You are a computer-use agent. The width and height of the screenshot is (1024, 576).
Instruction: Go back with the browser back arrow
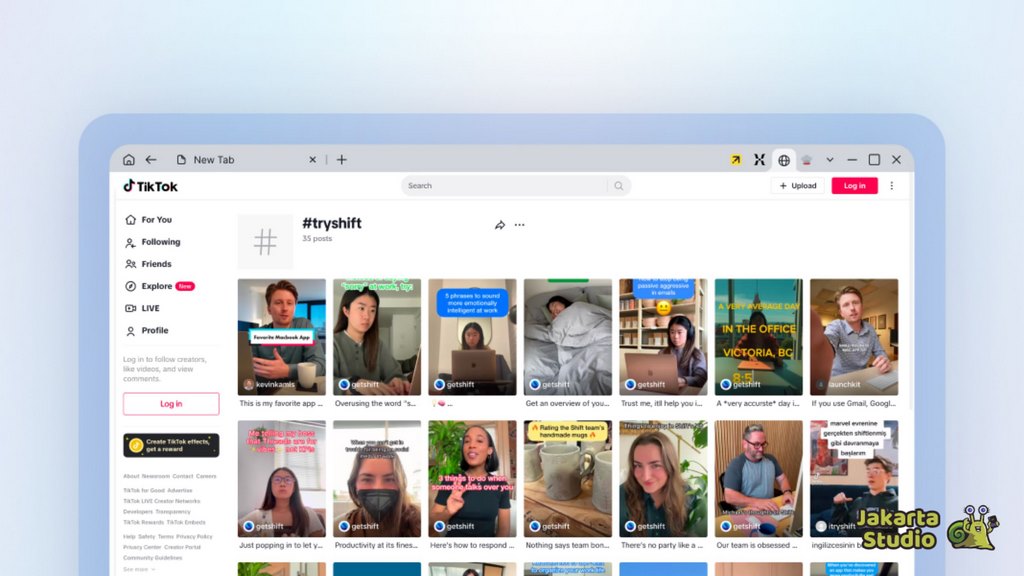pyautogui.click(x=151, y=159)
